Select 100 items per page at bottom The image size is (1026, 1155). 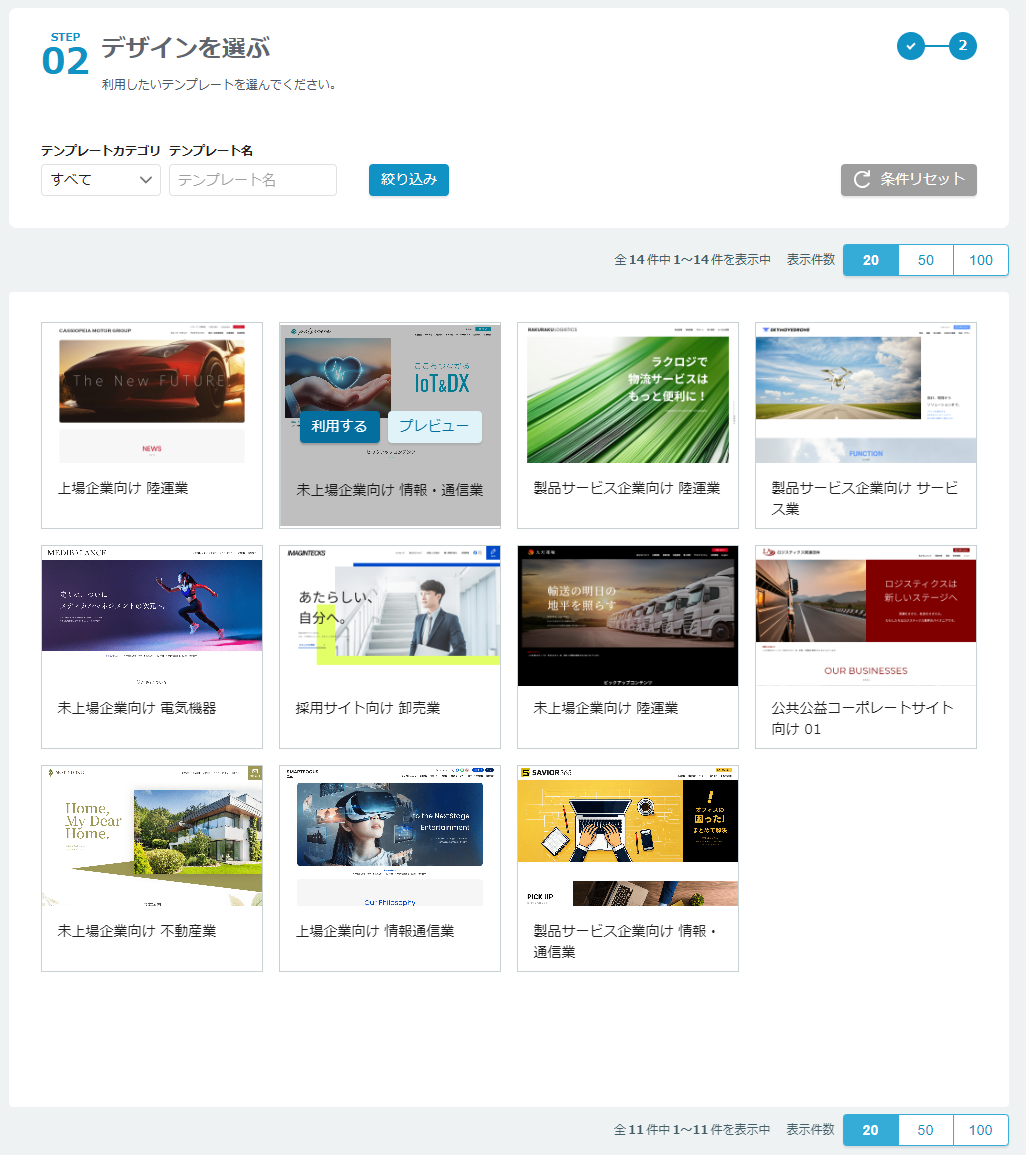[x=981, y=1130]
